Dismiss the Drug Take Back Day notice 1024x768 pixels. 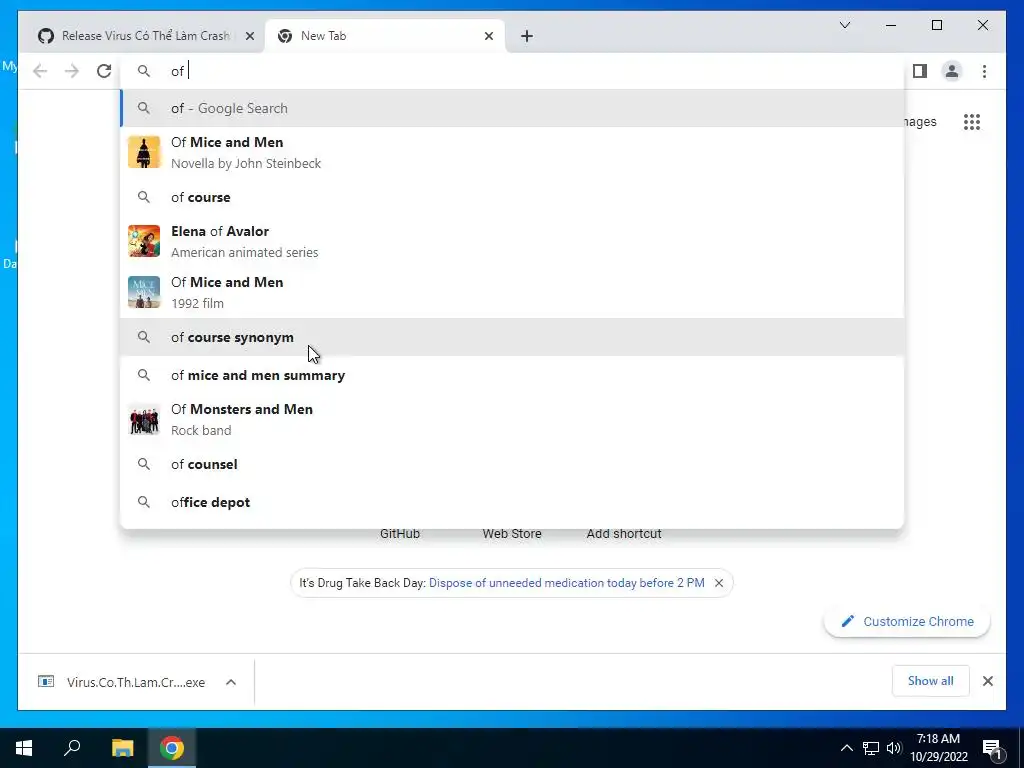point(719,583)
